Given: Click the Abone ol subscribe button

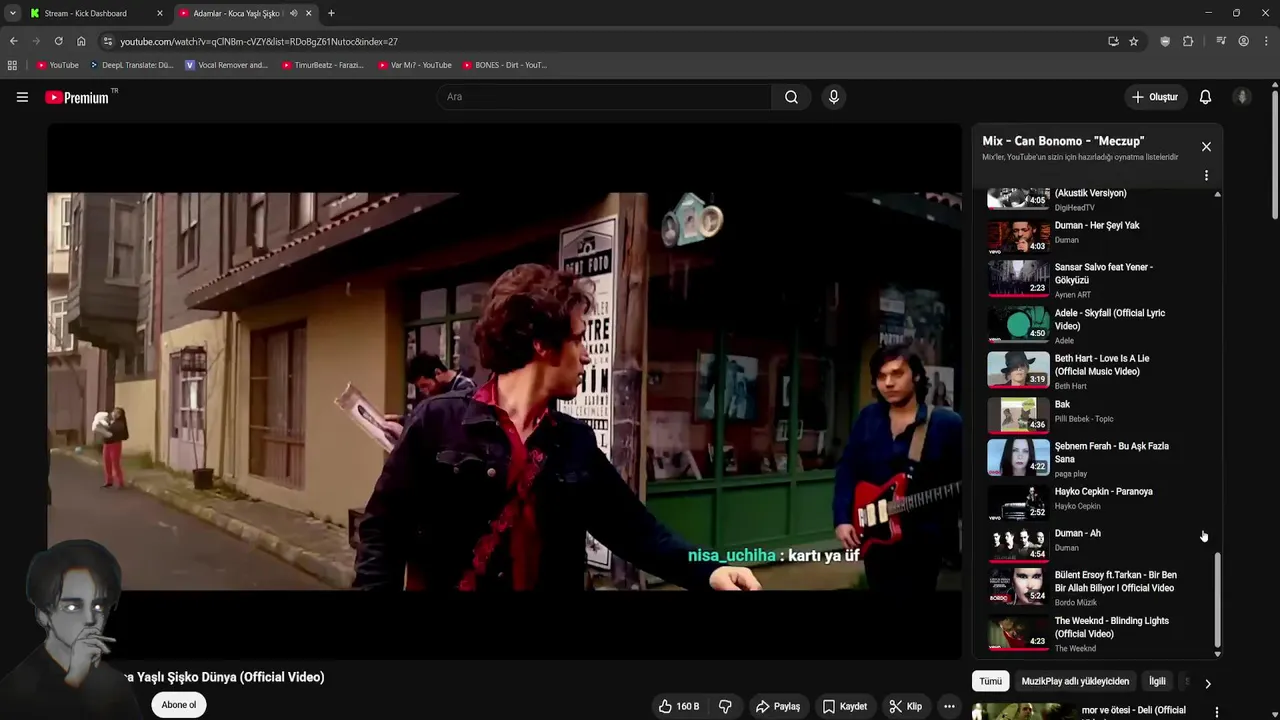Looking at the screenshot, I should (179, 705).
